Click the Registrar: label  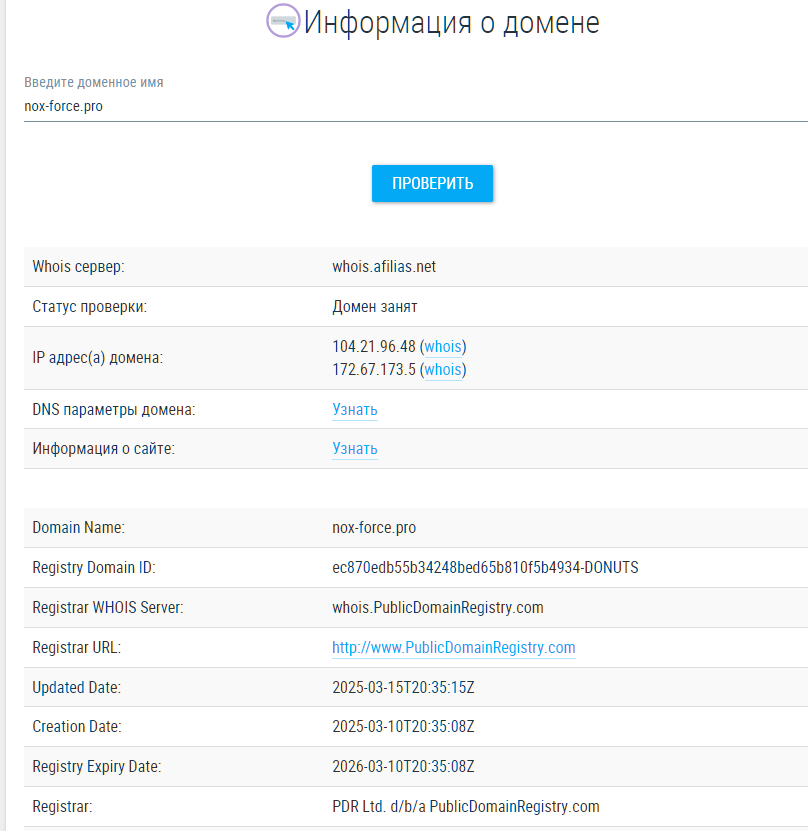[x=62, y=807]
